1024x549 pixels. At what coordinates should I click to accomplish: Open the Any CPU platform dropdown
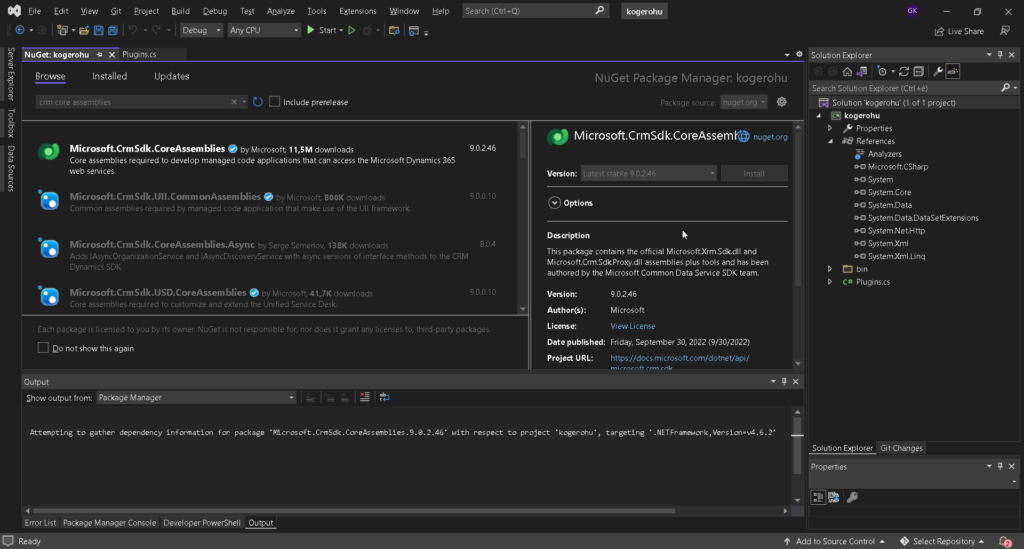coord(264,30)
